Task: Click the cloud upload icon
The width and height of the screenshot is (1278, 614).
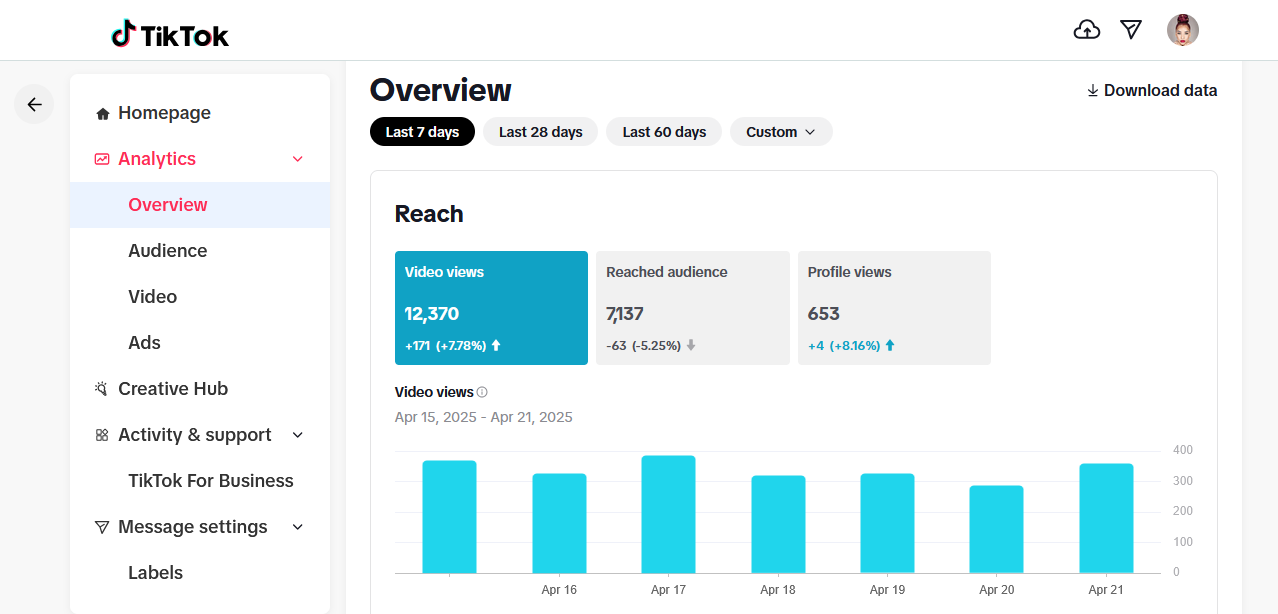Action: click(x=1086, y=30)
